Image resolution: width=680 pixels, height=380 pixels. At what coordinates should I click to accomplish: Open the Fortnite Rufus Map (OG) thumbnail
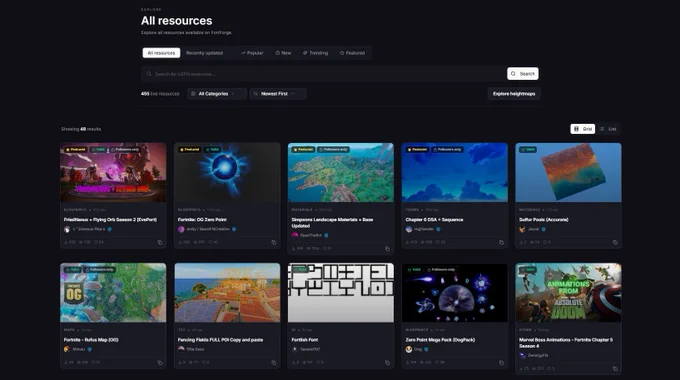click(x=113, y=293)
